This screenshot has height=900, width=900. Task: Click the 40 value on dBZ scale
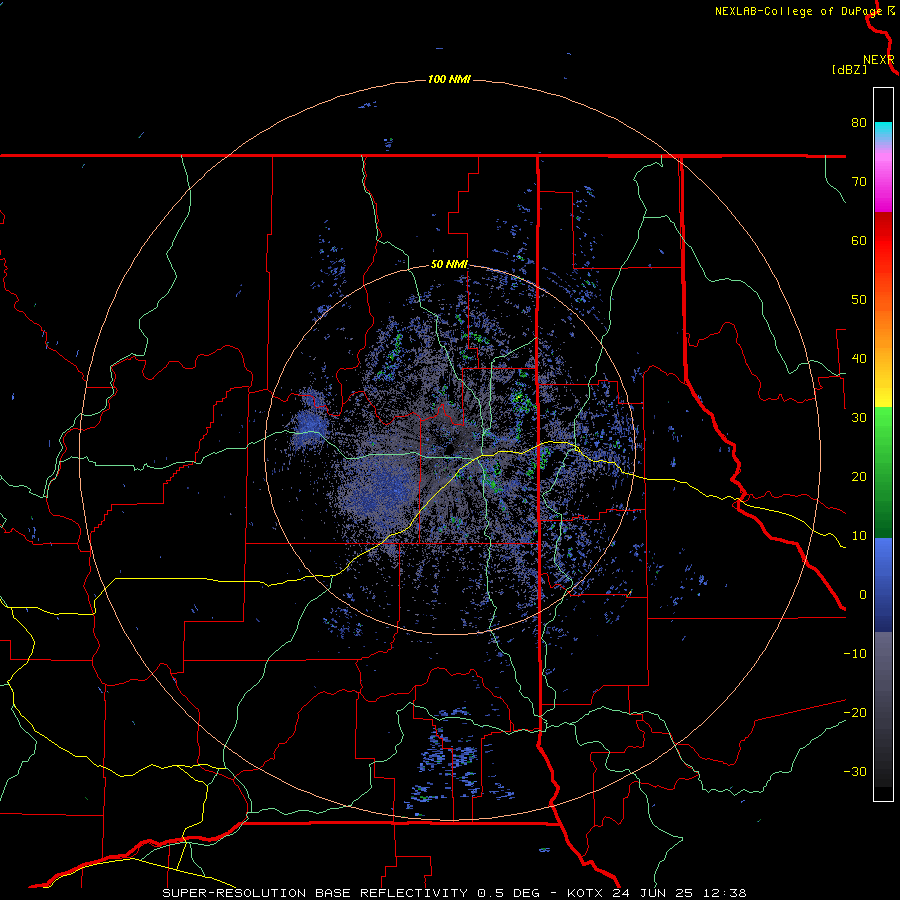(x=859, y=359)
